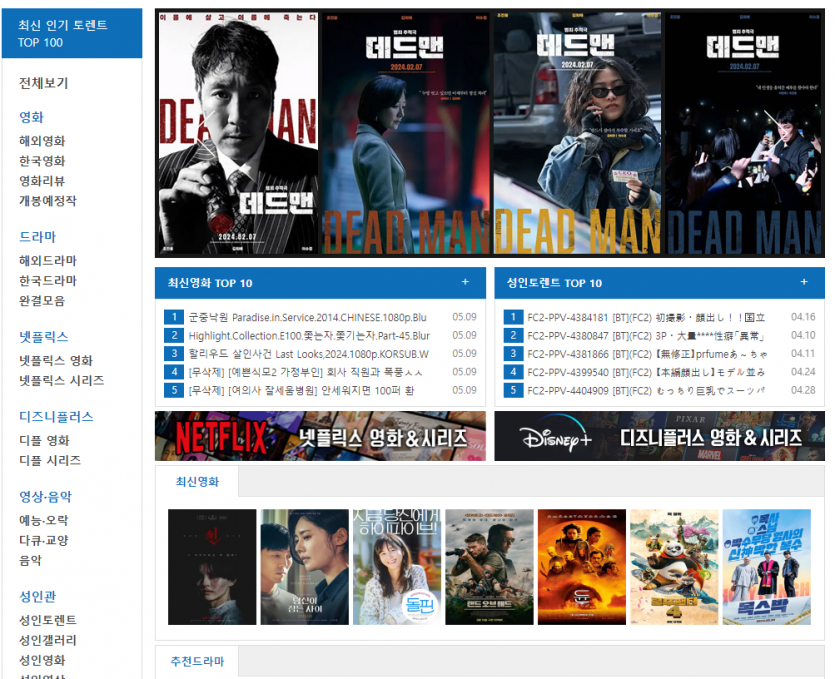Viewport: 835px width, 679px height.
Task: Go to 해외영화 category
Action: click(42, 141)
